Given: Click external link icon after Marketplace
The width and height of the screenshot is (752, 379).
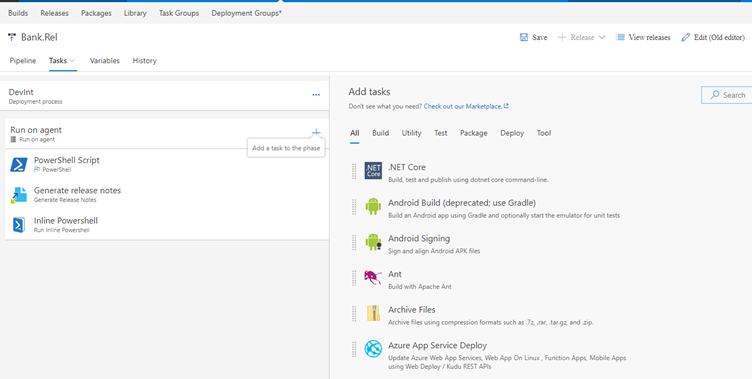Looking at the screenshot, I should (x=506, y=106).
